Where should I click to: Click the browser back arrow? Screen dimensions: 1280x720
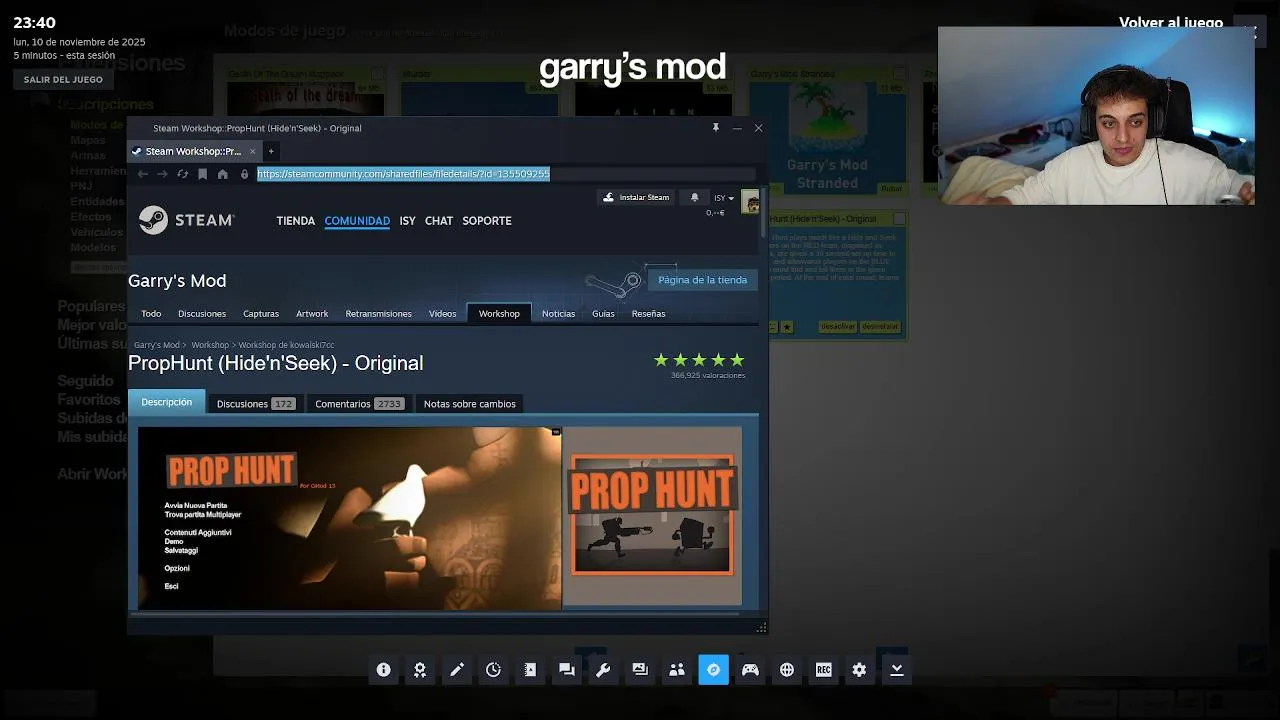coord(143,174)
